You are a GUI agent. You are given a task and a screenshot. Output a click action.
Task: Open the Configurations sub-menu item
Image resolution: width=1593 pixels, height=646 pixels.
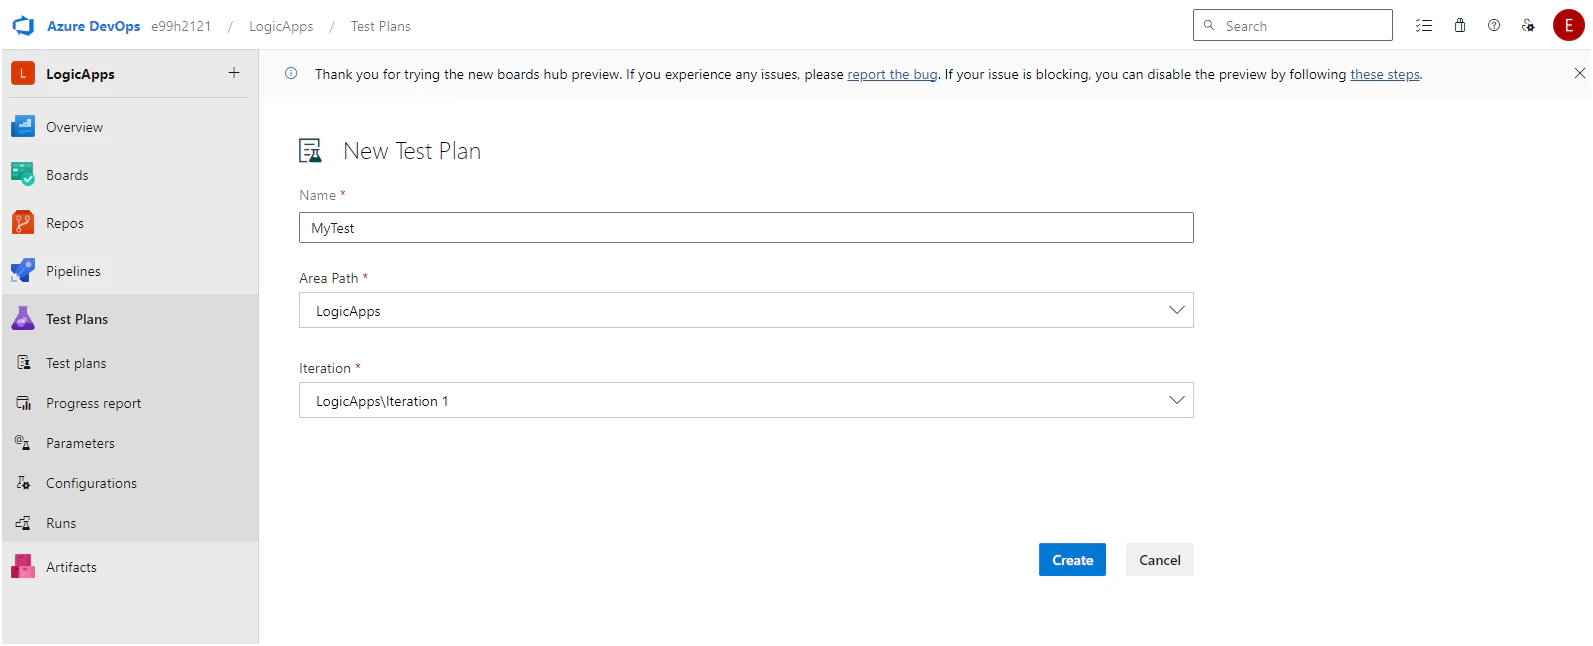130,483
